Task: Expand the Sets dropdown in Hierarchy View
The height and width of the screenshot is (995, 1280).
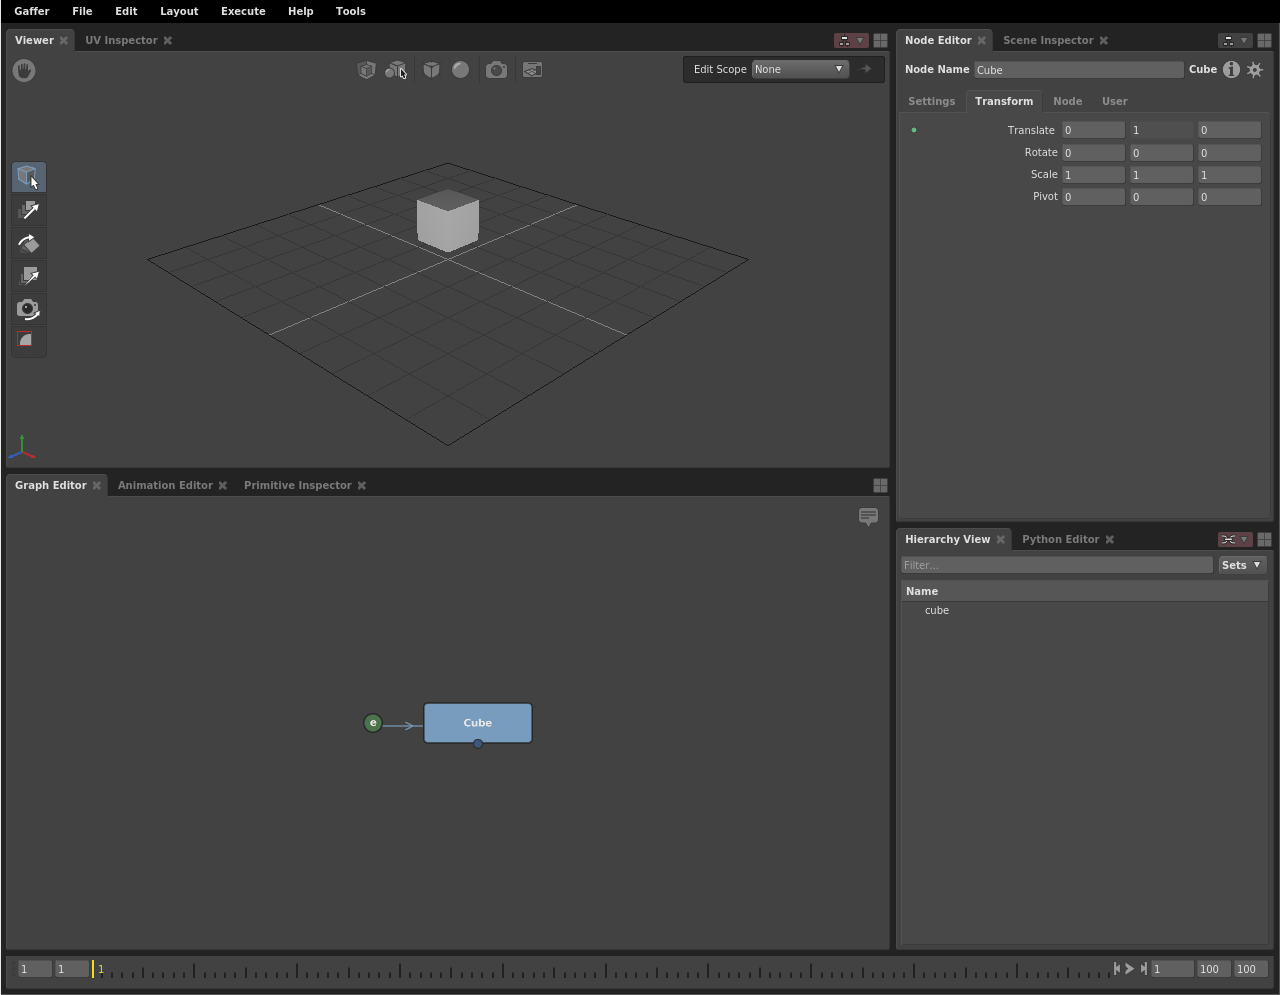Action: pos(1242,565)
